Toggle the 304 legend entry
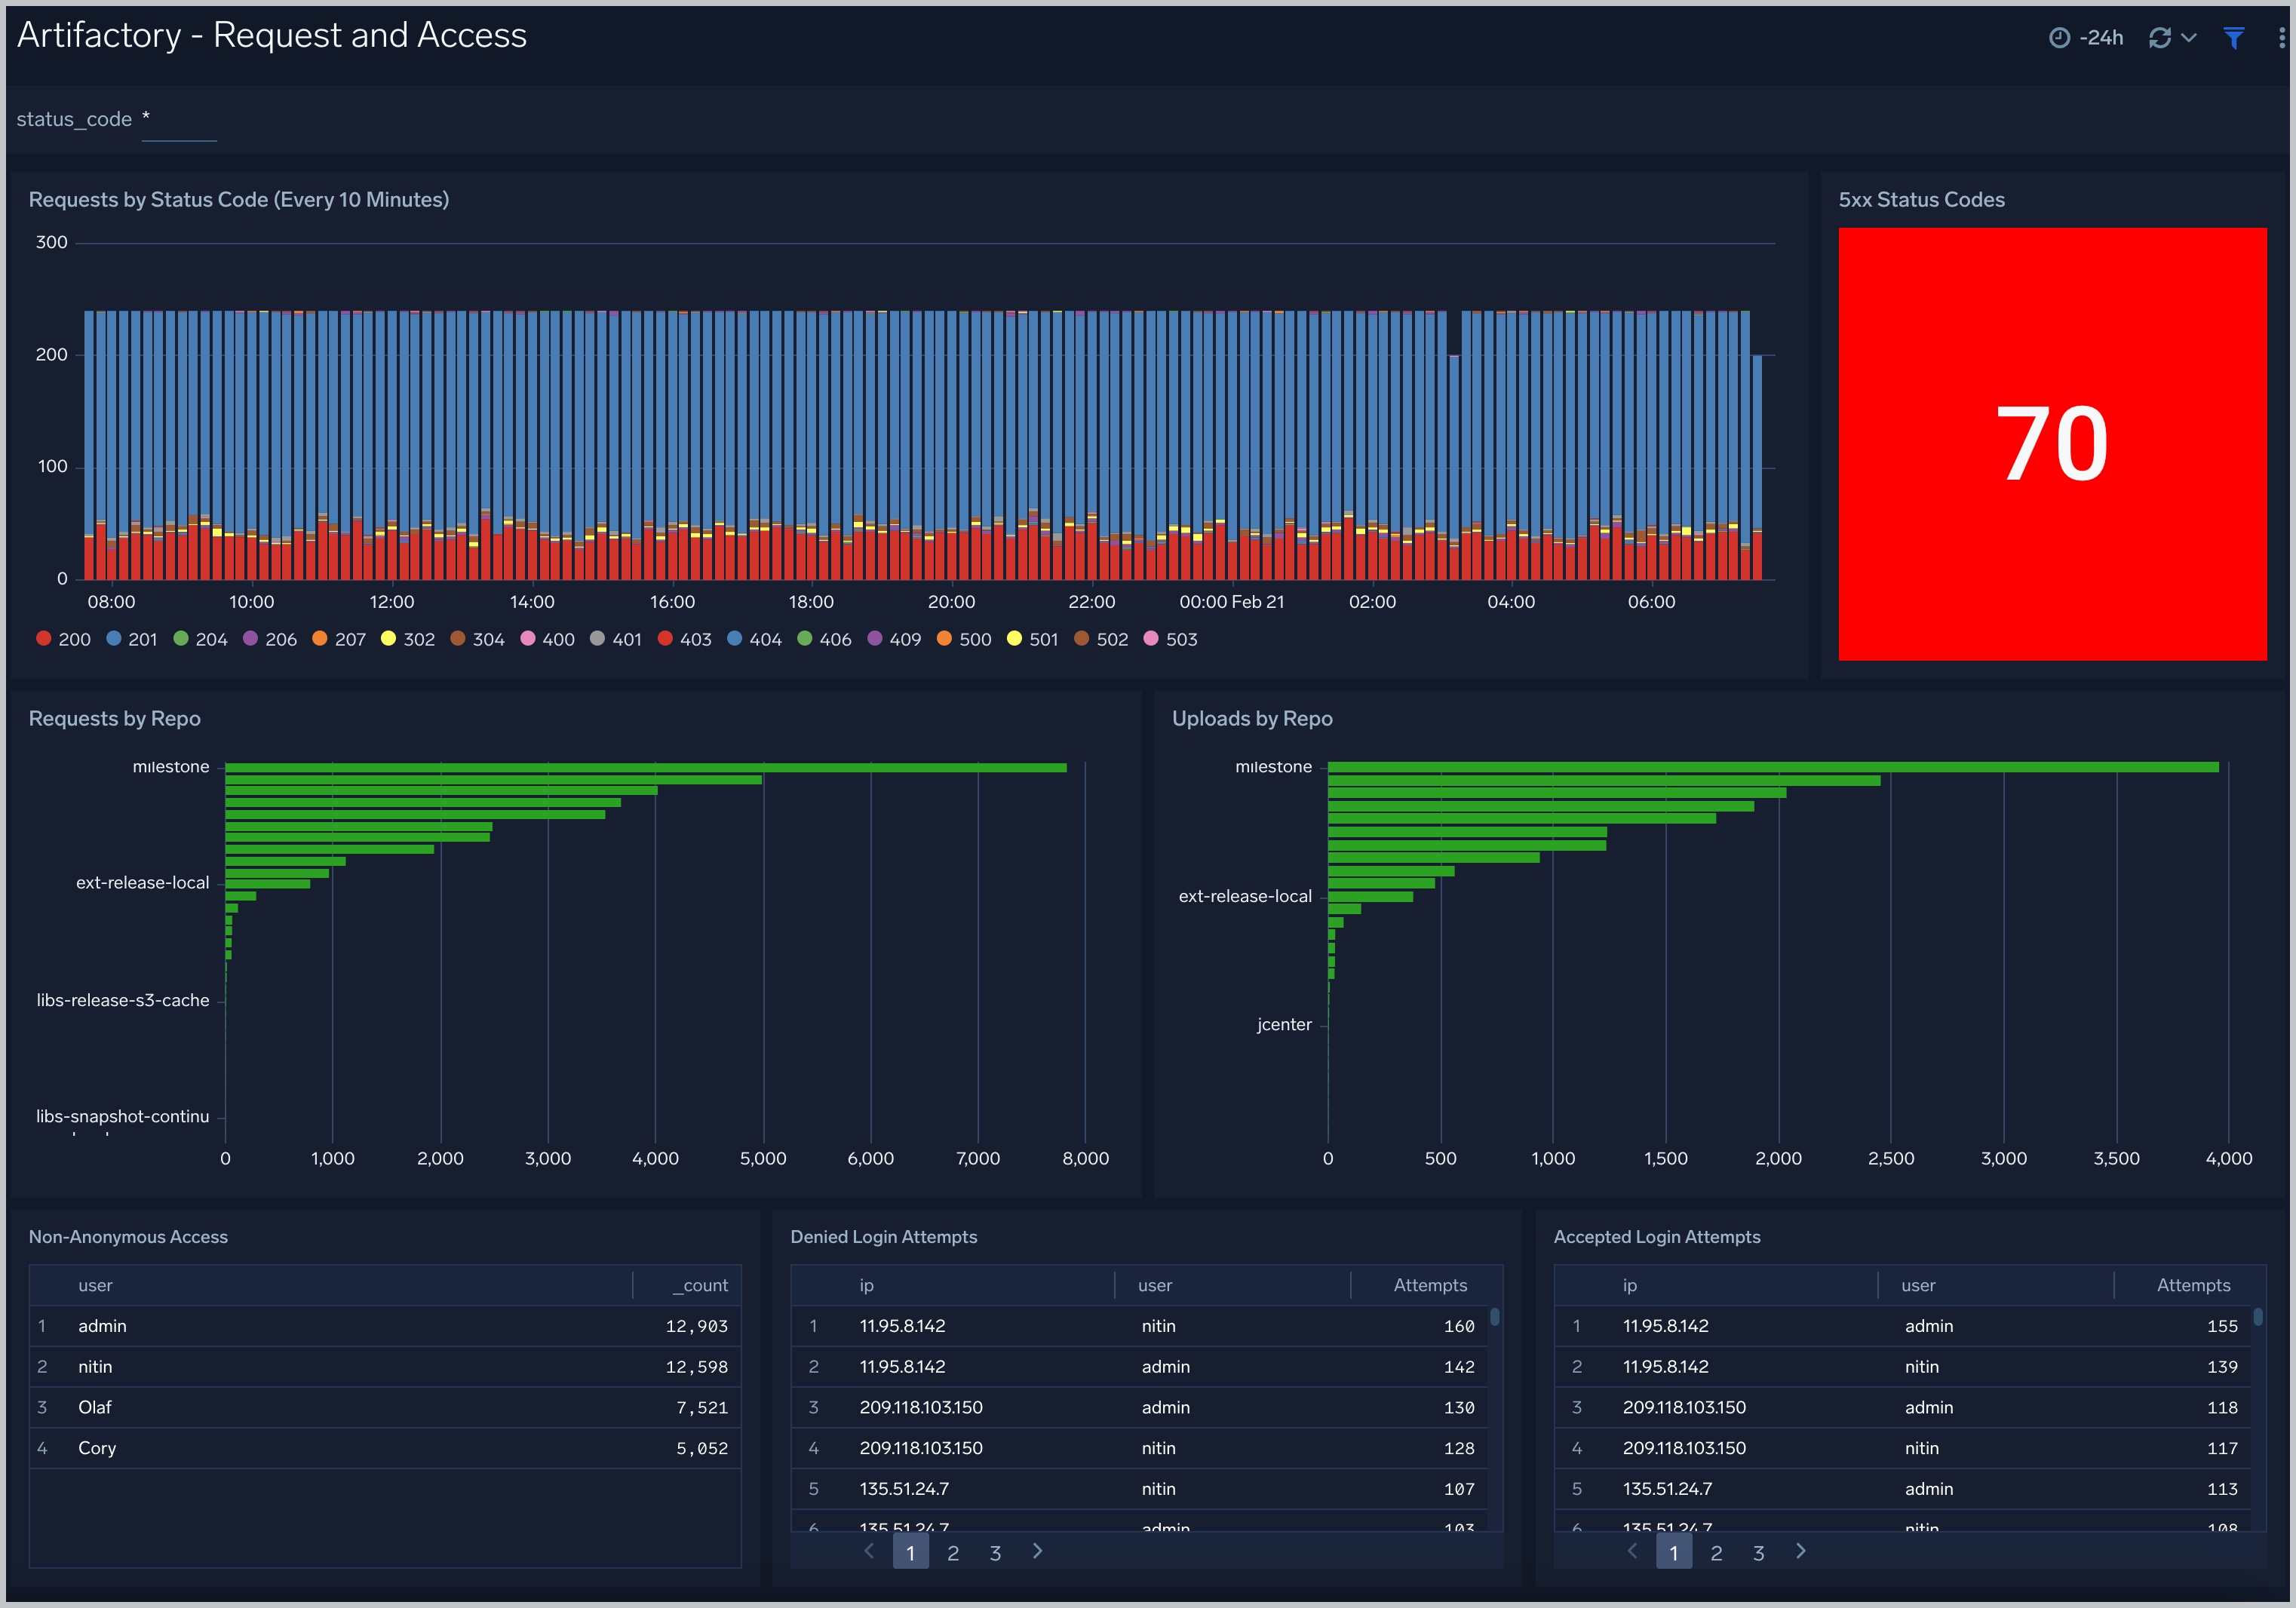The width and height of the screenshot is (2296, 1608). pyautogui.click(x=477, y=639)
